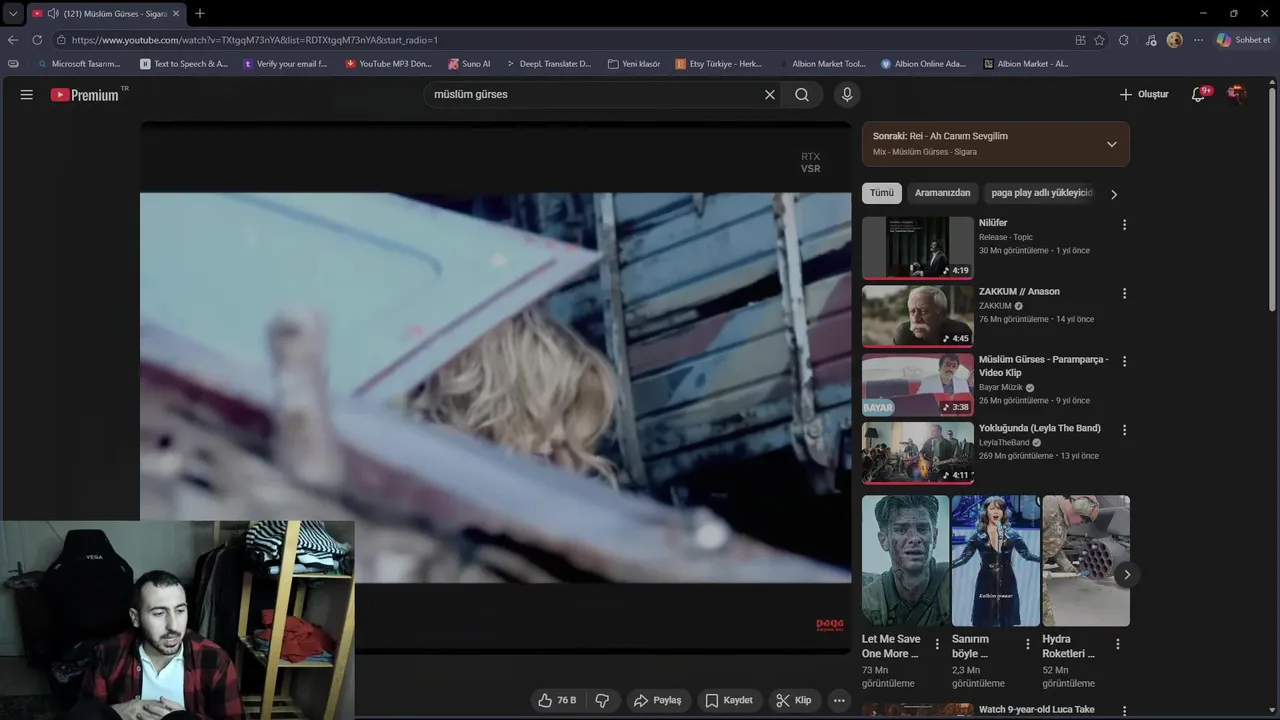Go back with browser back arrow
The image size is (1280, 720).
click(13, 40)
